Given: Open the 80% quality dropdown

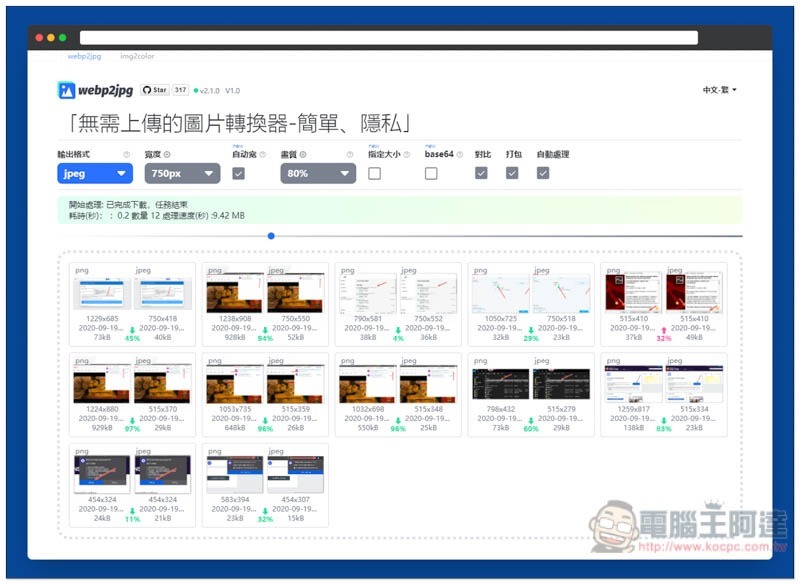Looking at the screenshot, I should point(318,173).
